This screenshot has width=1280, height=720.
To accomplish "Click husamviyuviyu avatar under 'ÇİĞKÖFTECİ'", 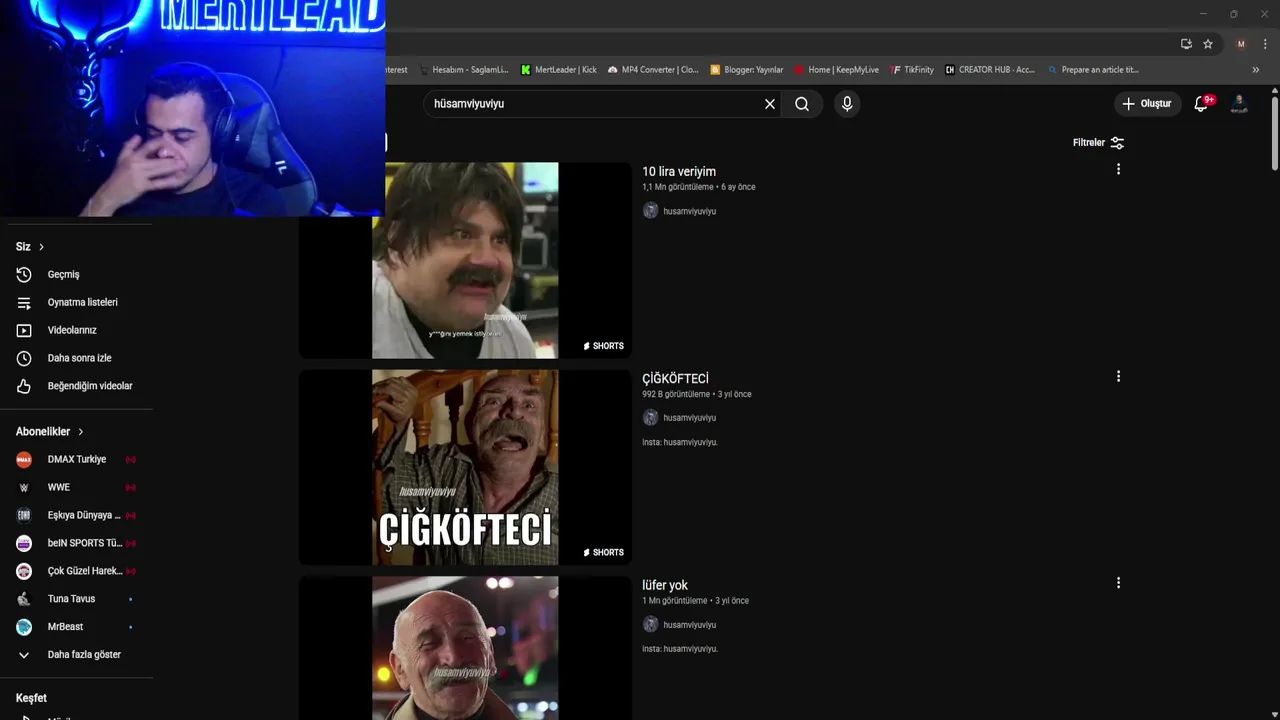I will pyautogui.click(x=650, y=418).
